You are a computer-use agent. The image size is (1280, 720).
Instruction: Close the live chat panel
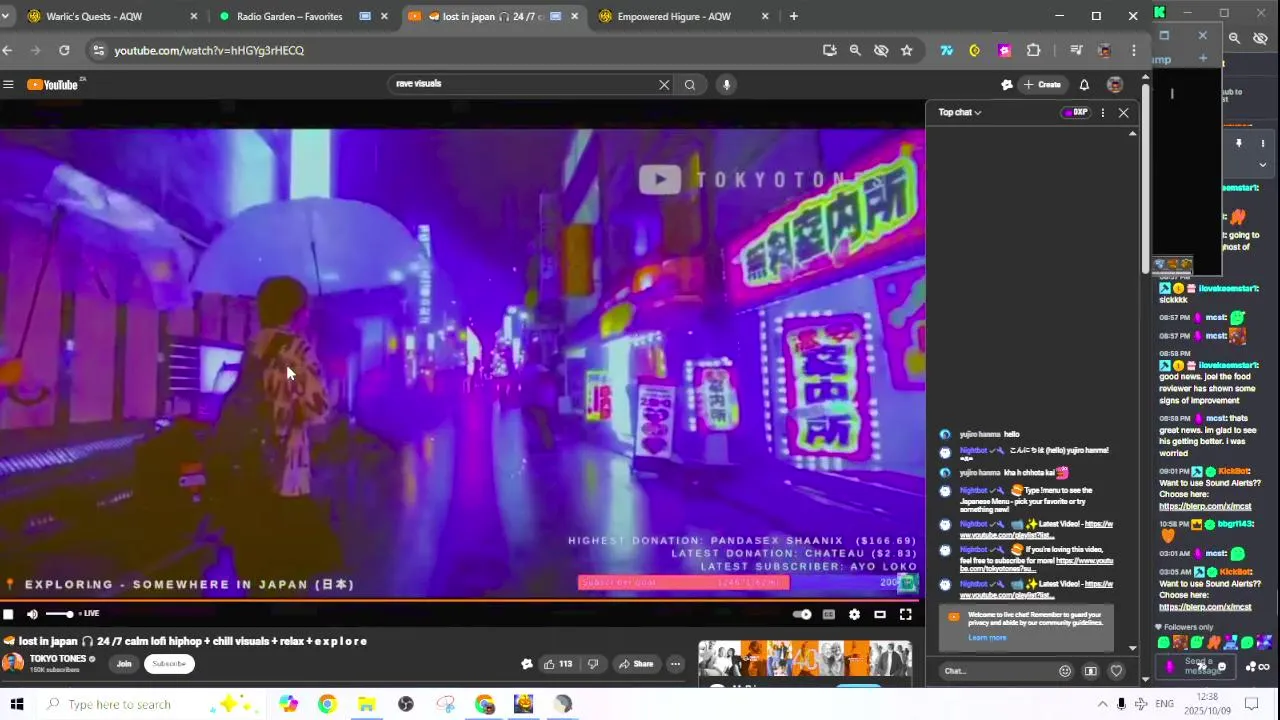[1124, 112]
